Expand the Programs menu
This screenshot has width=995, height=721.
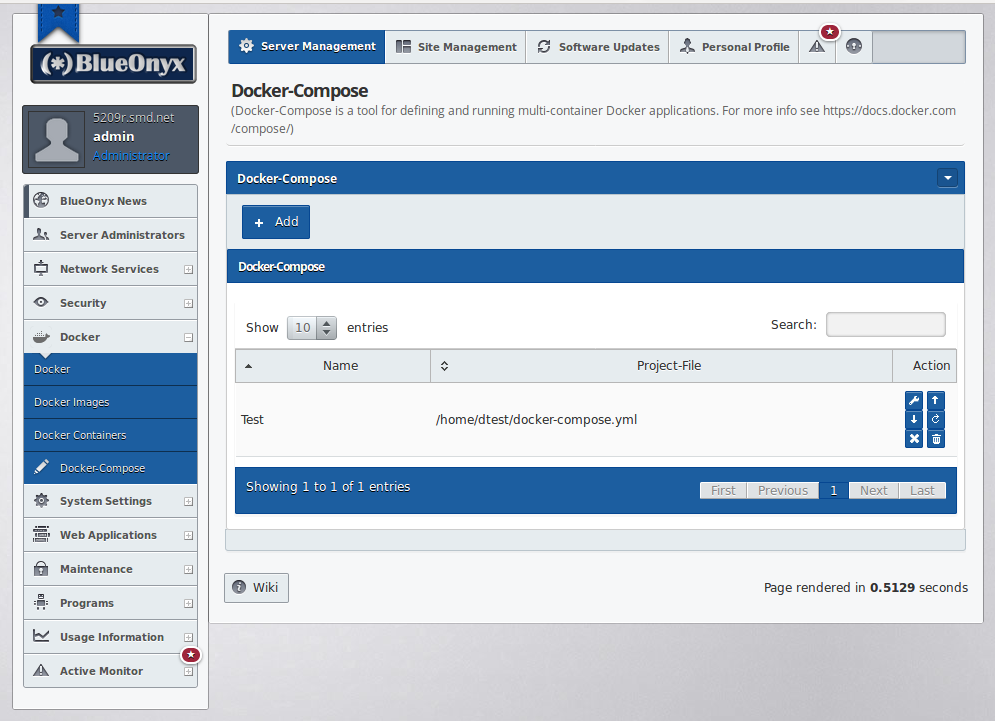(x=110, y=603)
